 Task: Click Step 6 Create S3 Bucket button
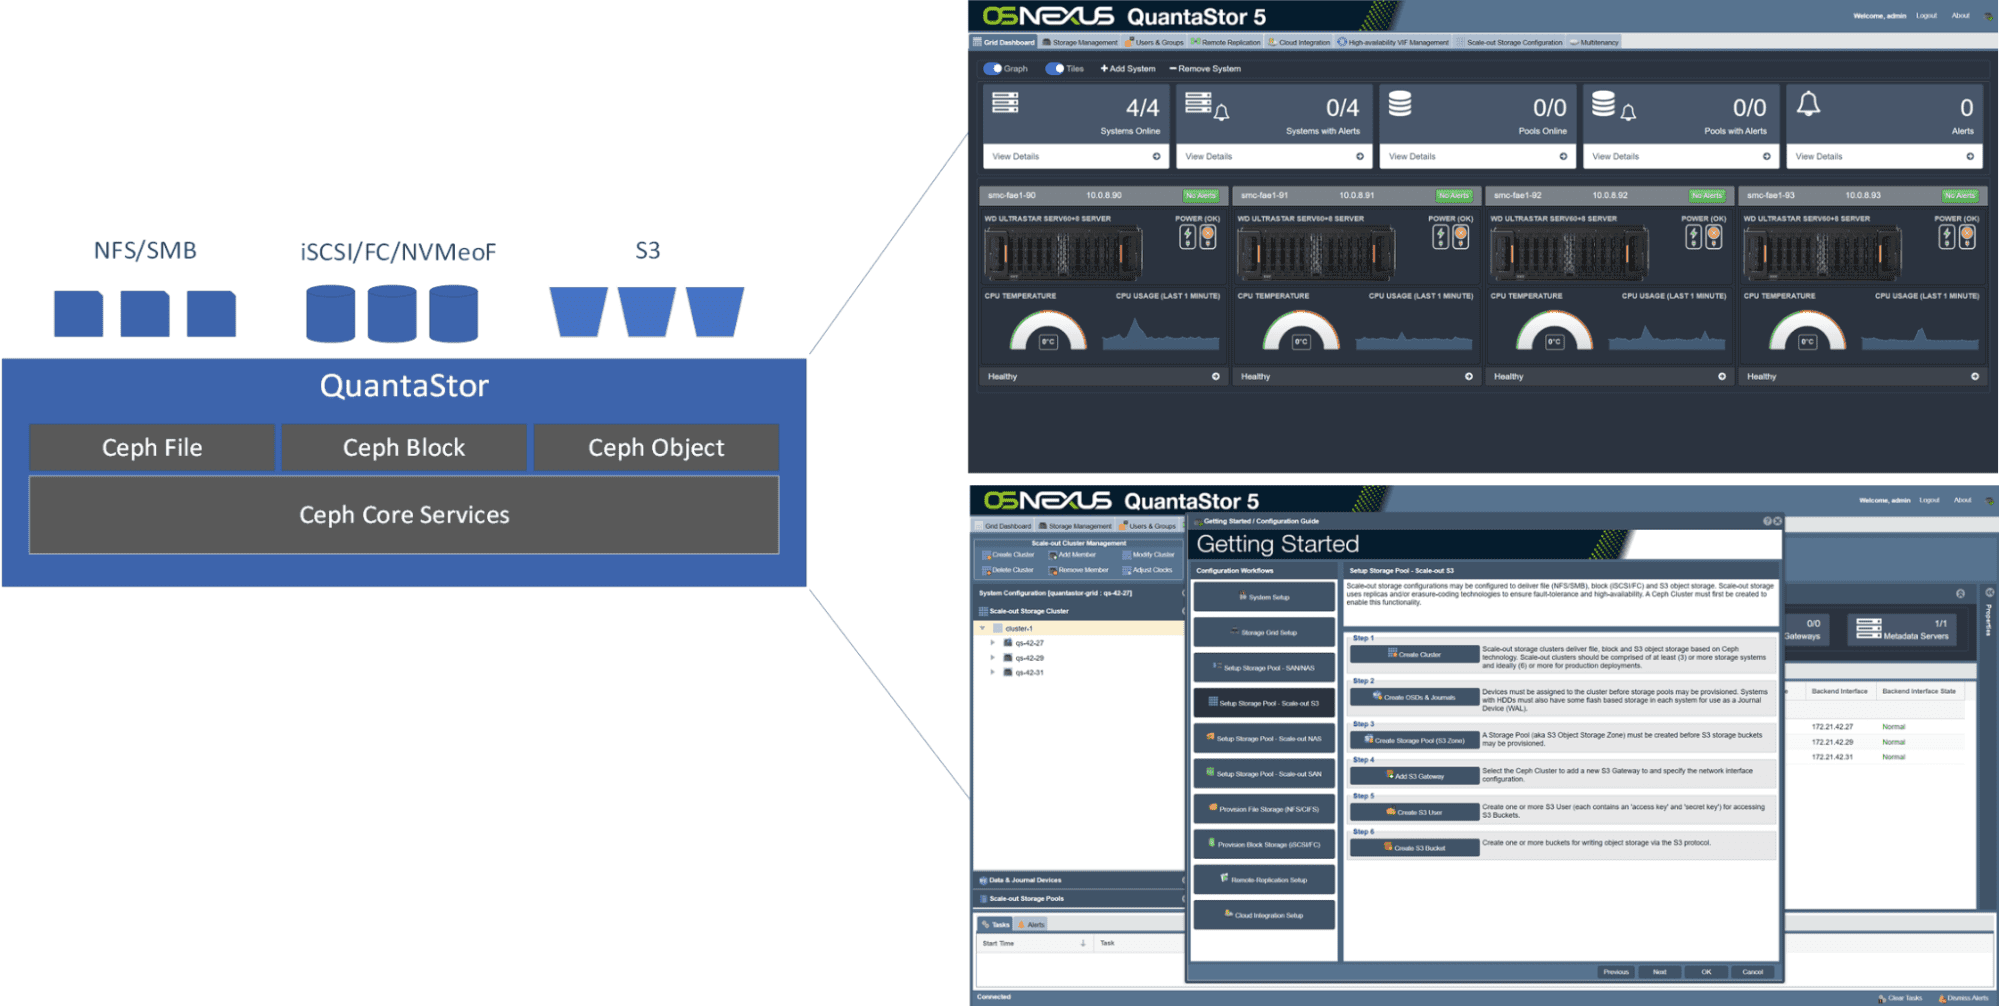tap(1414, 848)
